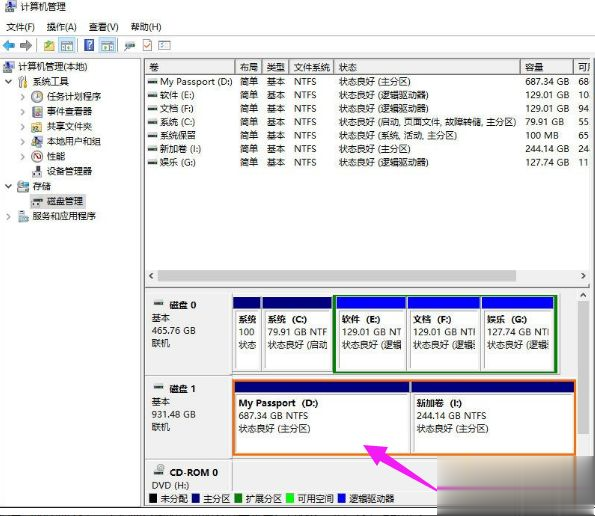Select 任务计划程序 in the tree
Image resolution: width=595 pixels, height=516 pixels.
(74, 97)
